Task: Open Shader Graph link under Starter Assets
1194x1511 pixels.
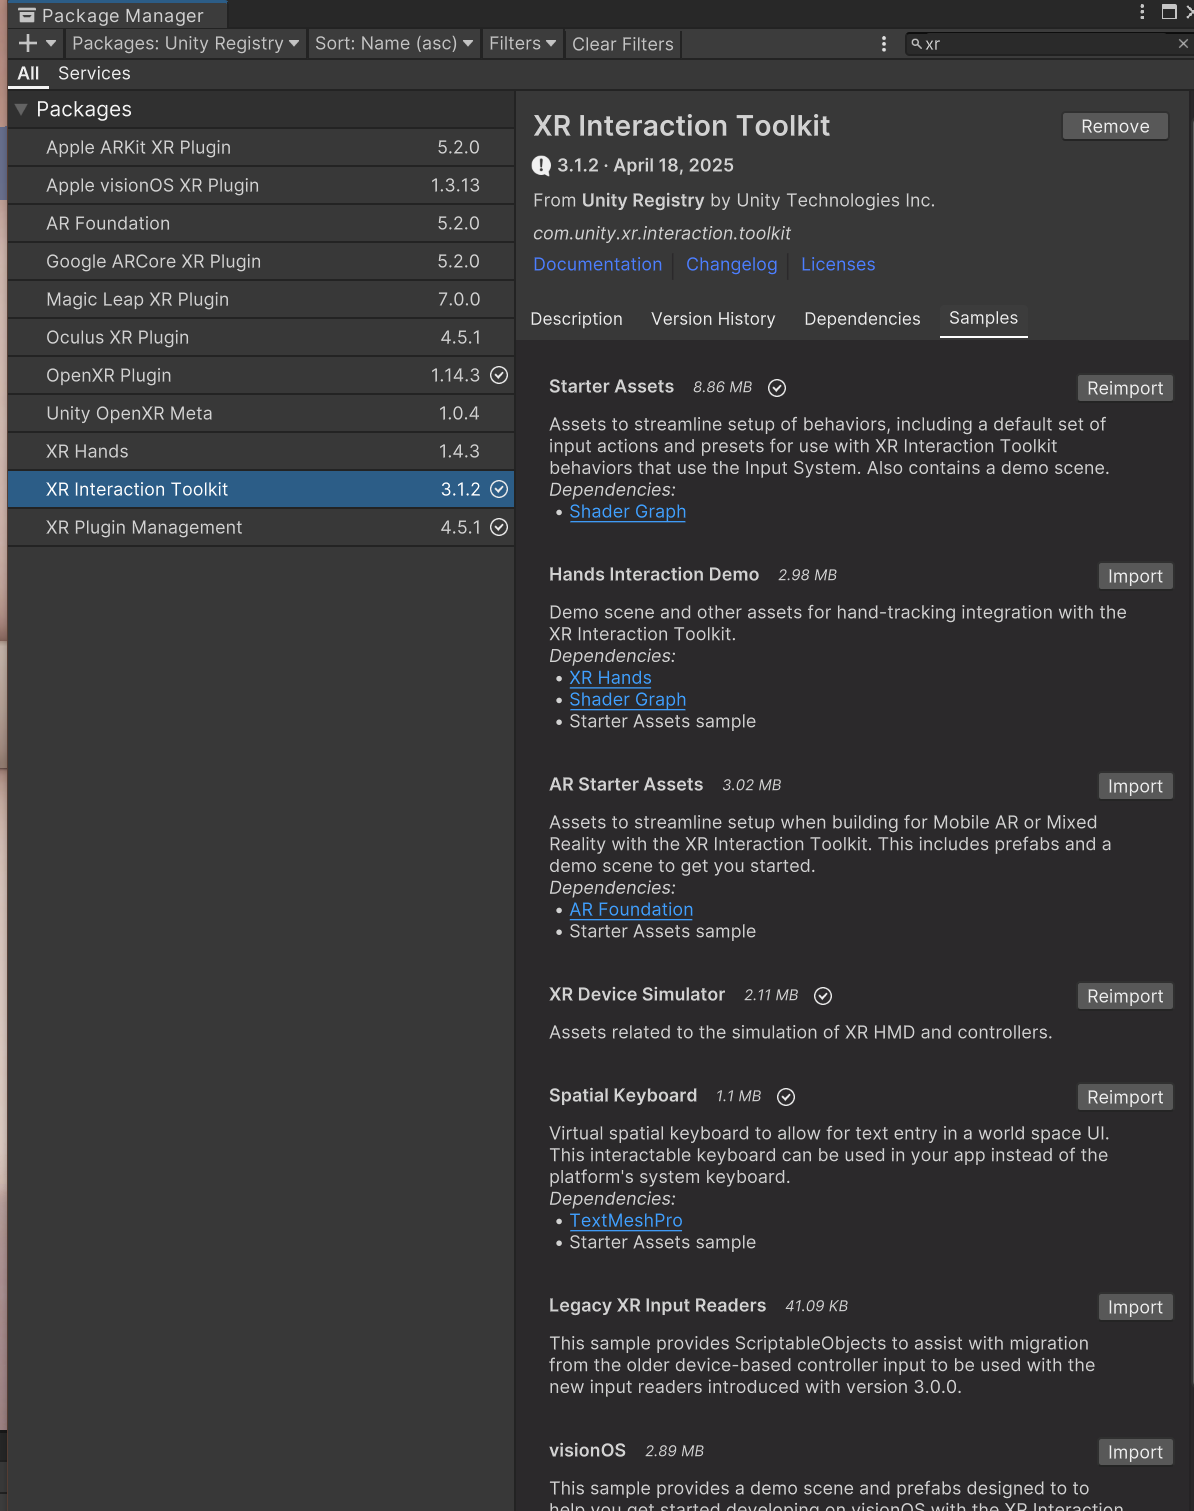Action: tap(627, 511)
